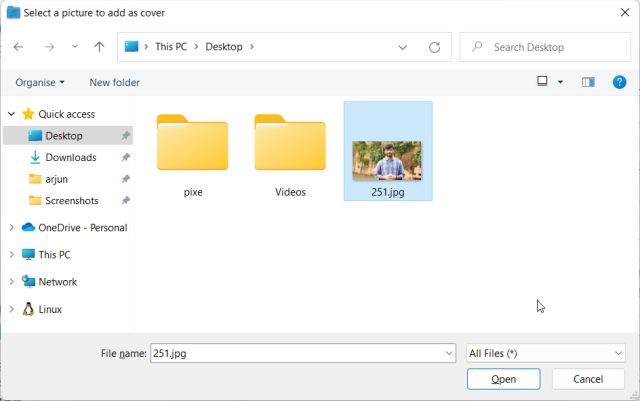Expand the This PC tree node
Viewport: 640px width, 401px height.
tap(11, 254)
